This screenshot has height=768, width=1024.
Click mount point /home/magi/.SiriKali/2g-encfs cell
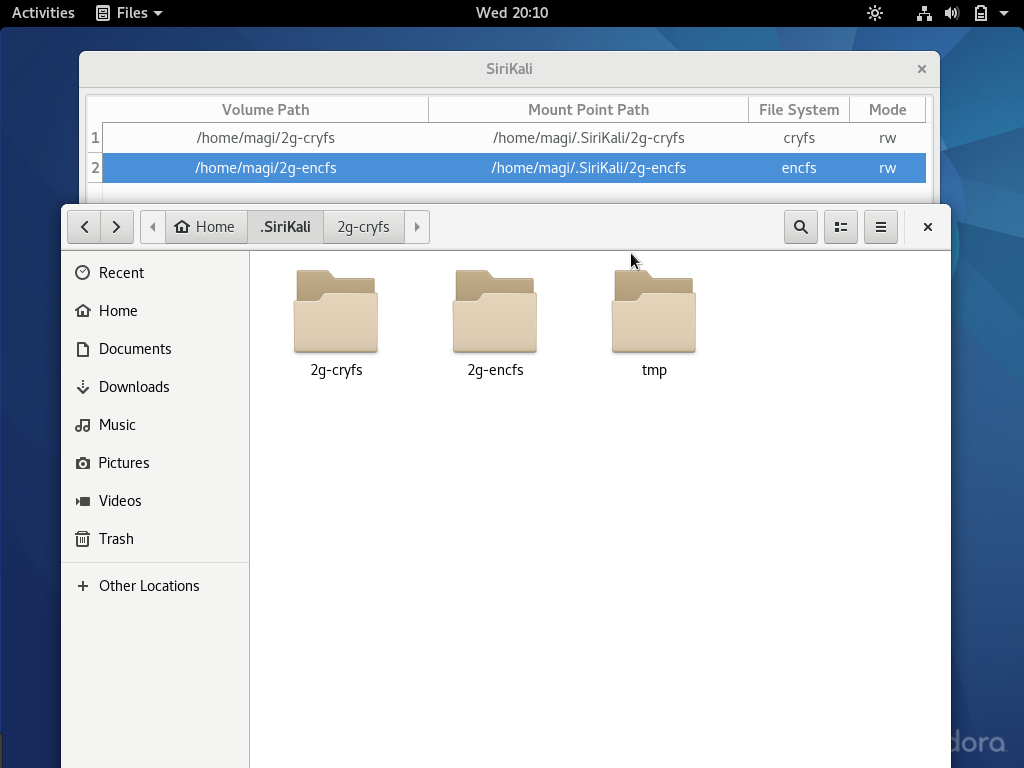coord(588,168)
